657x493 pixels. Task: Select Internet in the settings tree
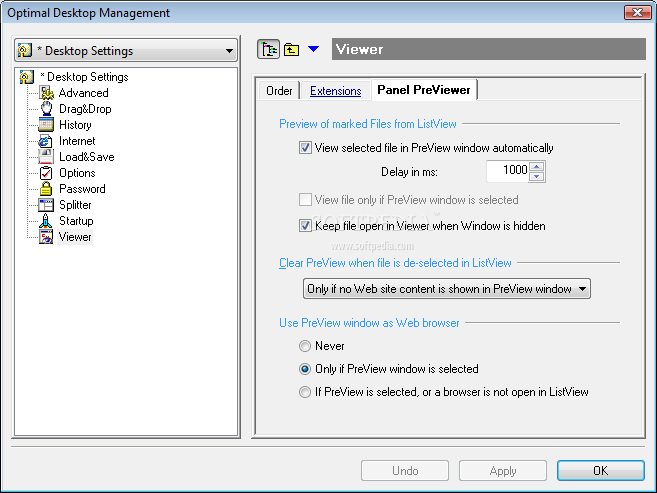(77, 141)
